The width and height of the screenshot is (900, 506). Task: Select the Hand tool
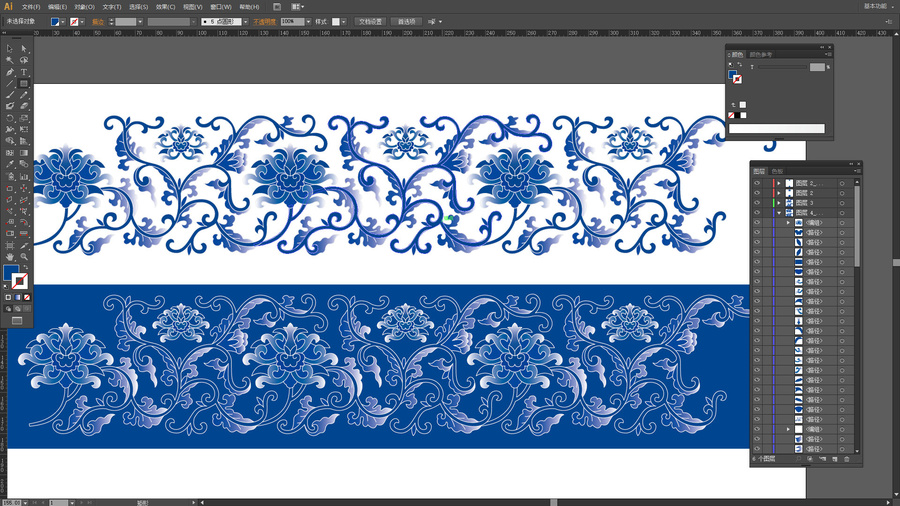(10, 257)
